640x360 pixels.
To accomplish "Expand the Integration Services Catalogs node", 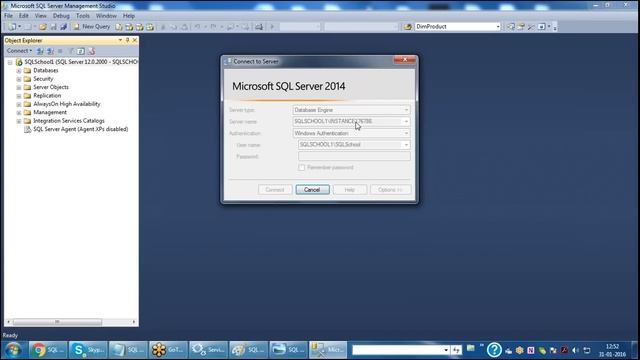I will (x=19, y=121).
